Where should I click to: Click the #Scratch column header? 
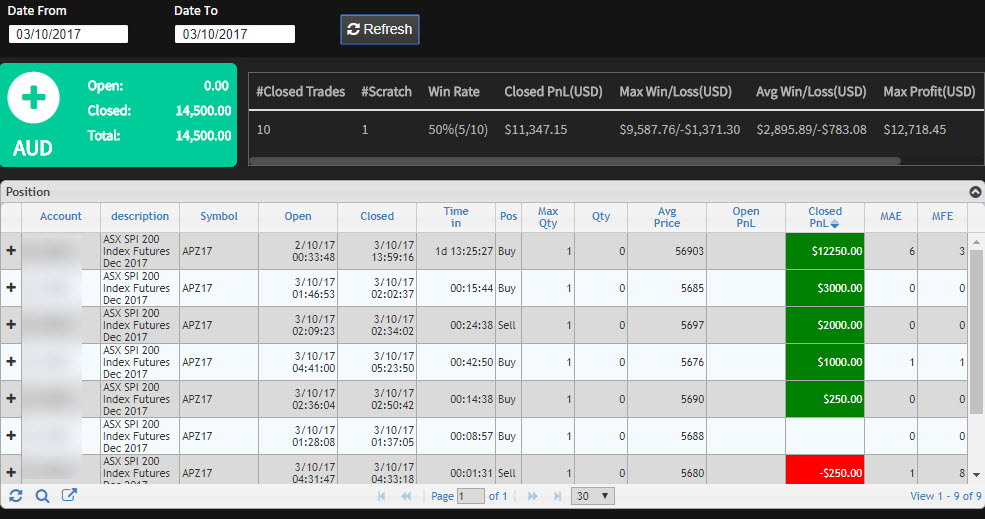pyautogui.click(x=386, y=92)
